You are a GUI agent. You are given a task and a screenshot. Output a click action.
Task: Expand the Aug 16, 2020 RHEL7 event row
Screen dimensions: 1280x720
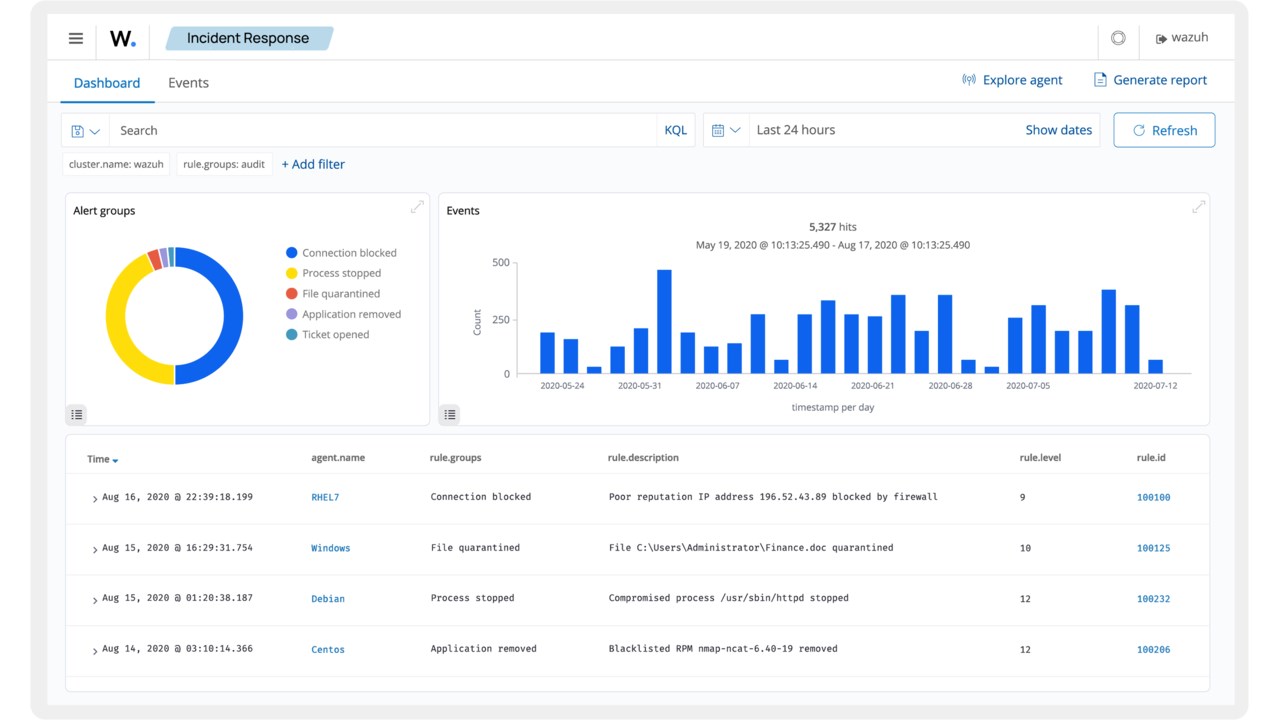click(95, 498)
